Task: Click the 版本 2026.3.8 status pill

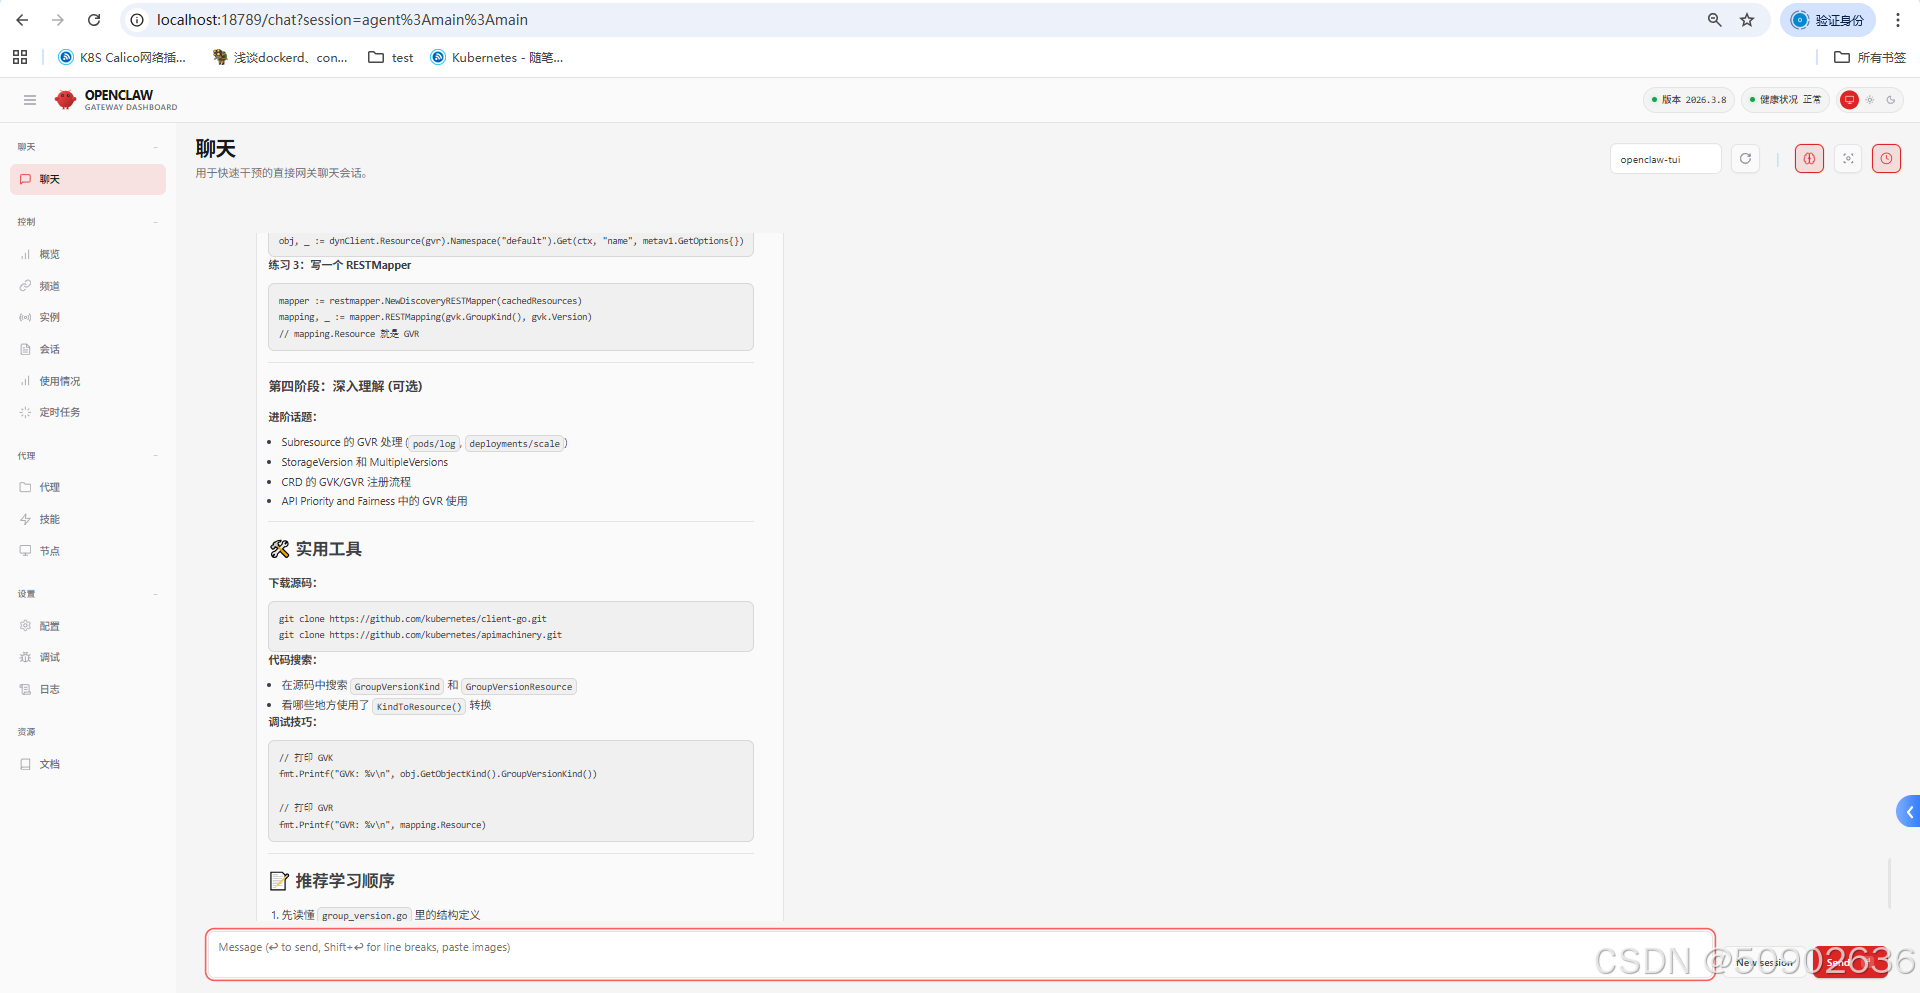Action: point(1688,100)
